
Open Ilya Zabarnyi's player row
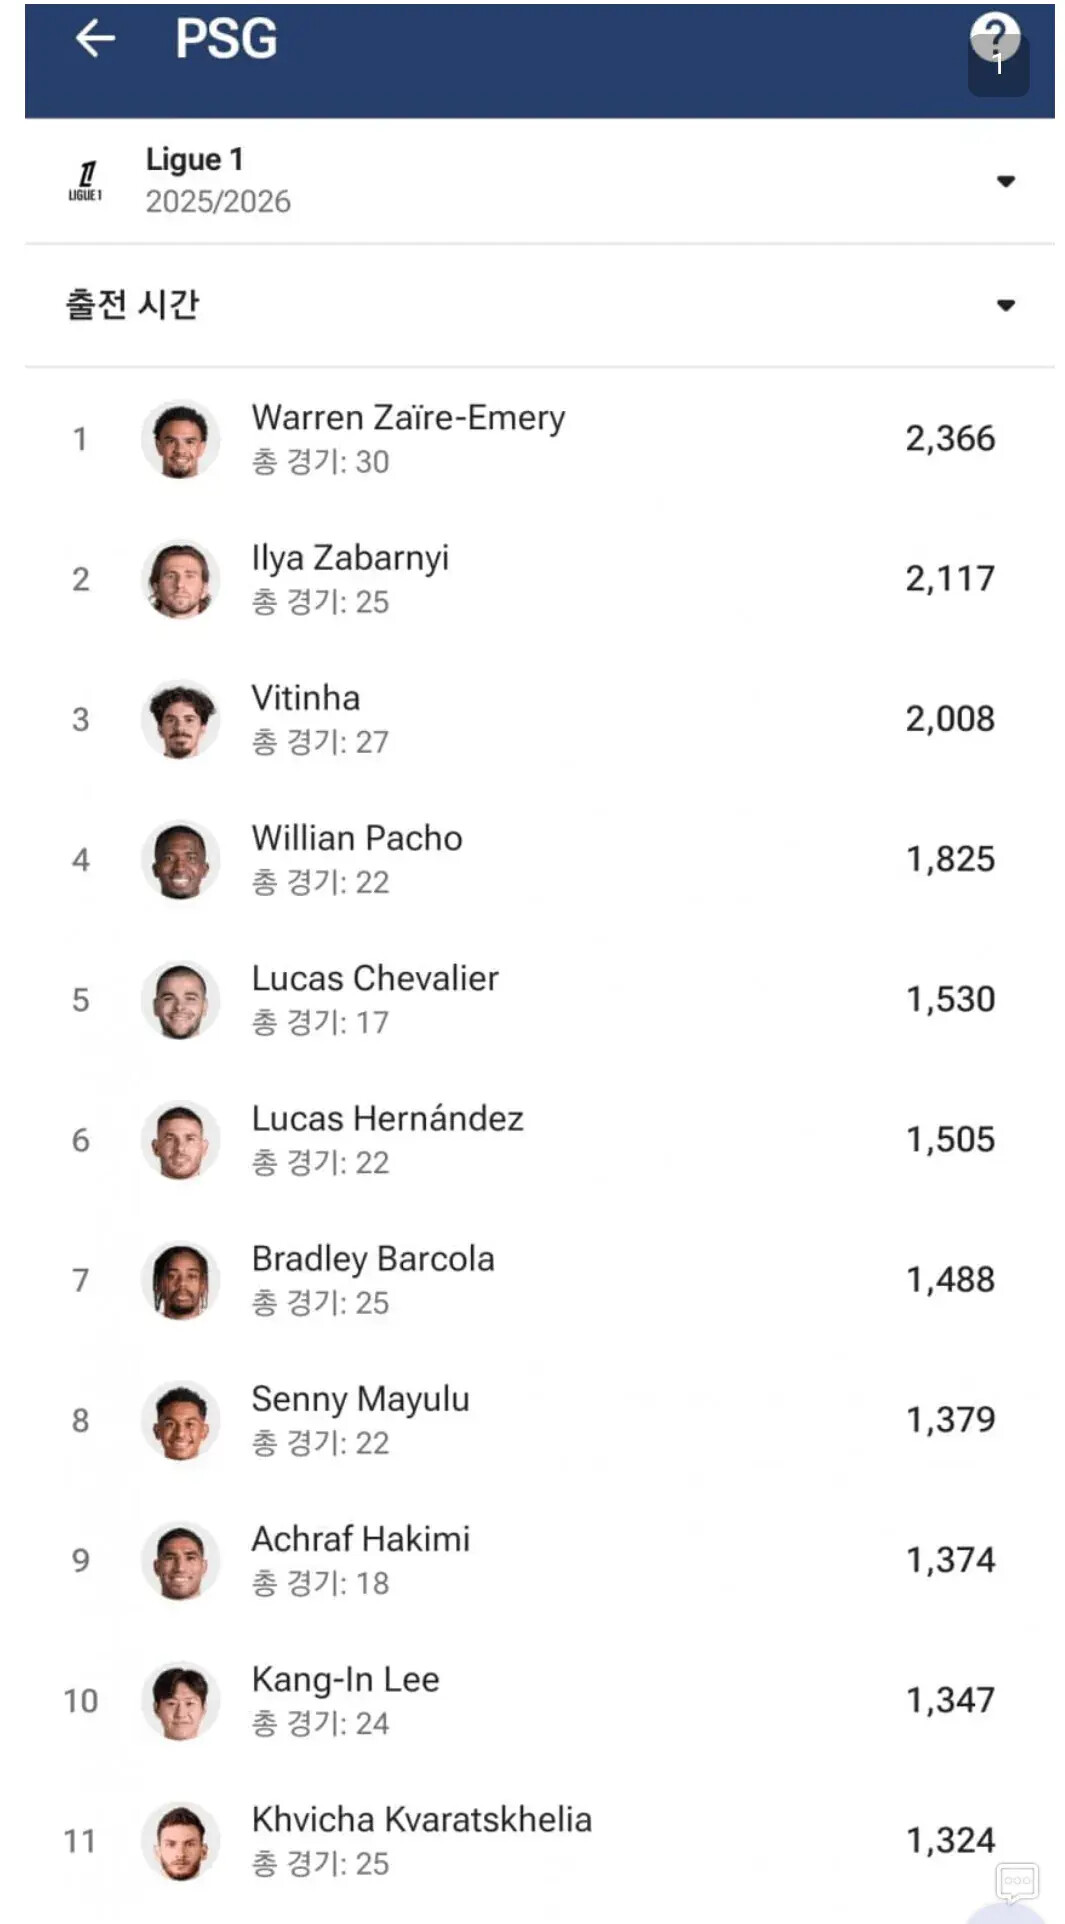(x=540, y=579)
